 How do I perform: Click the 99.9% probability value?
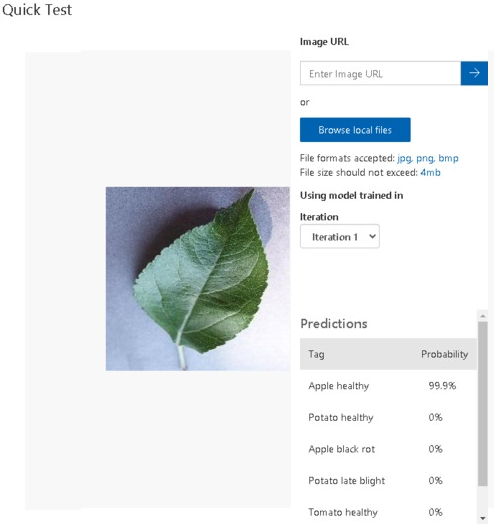[x=442, y=386]
